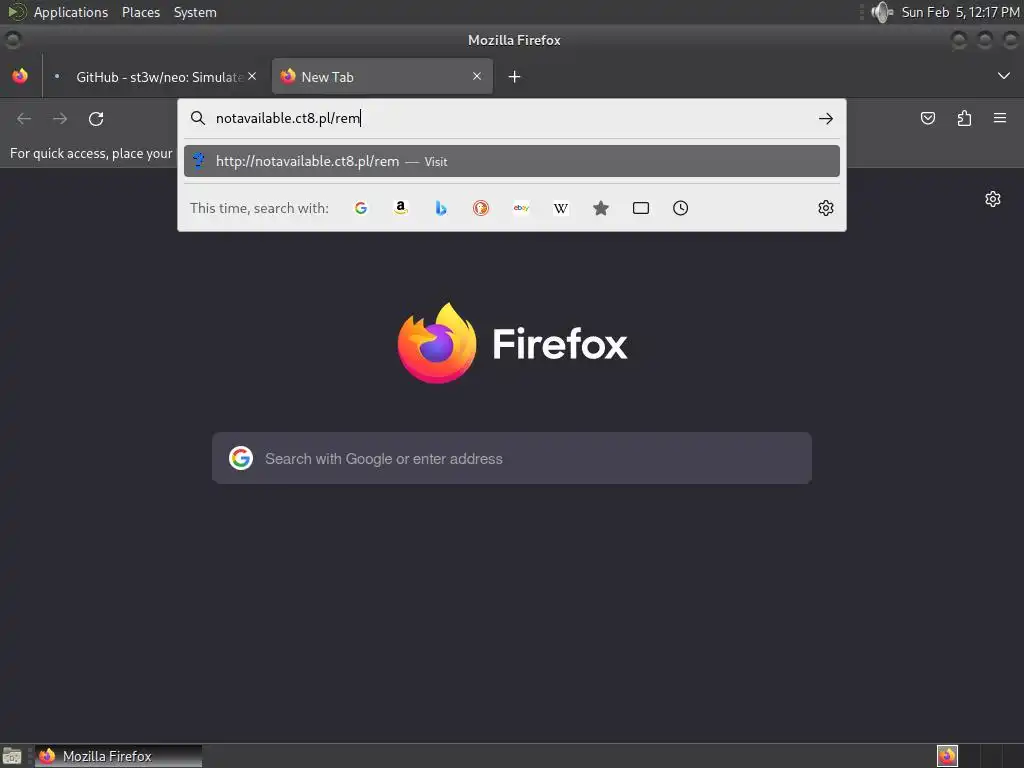
Task: Search this time with Bing icon
Action: [441, 208]
